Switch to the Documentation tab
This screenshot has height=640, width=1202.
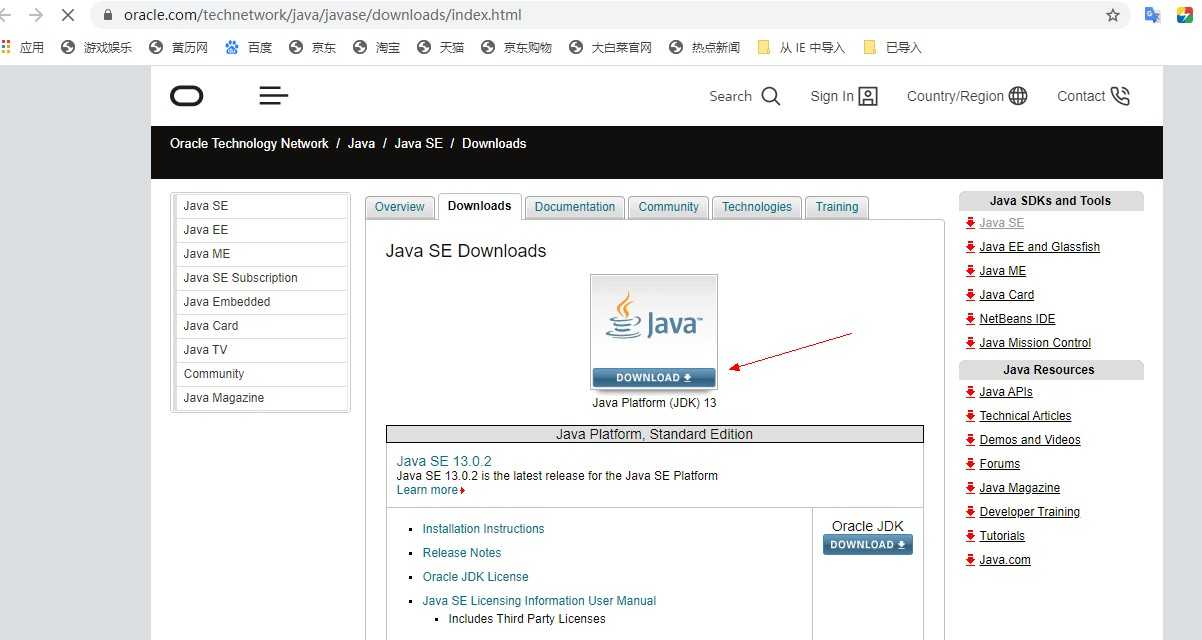click(x=575, y=207)
